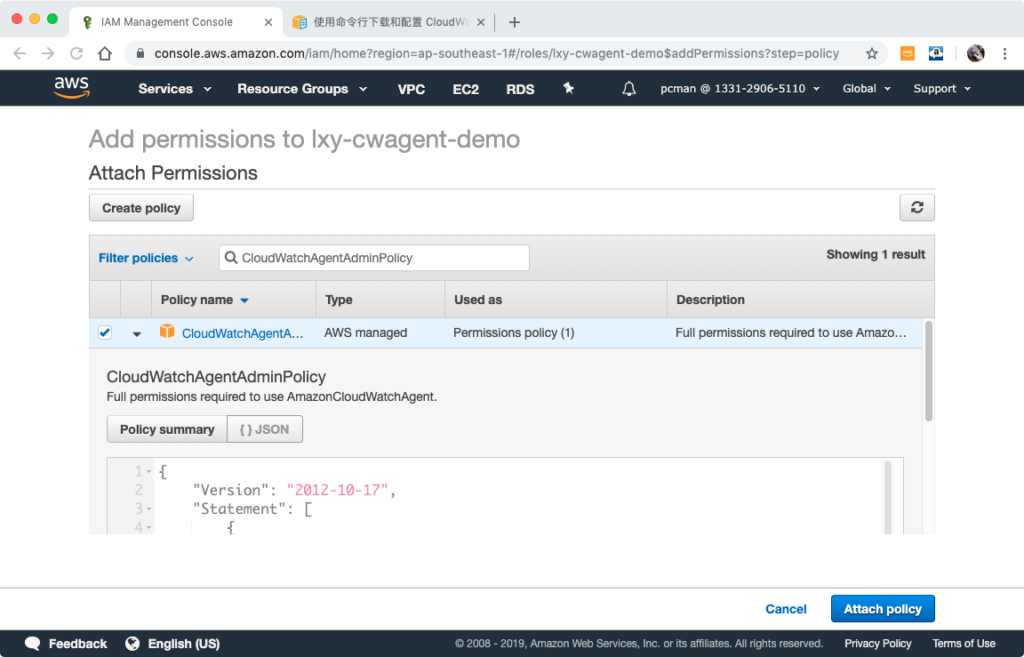This screenshot has height=657, width=1024.
Task: Click the browser address bar URL
Action: pyautogui.click(x=496, y=54)
